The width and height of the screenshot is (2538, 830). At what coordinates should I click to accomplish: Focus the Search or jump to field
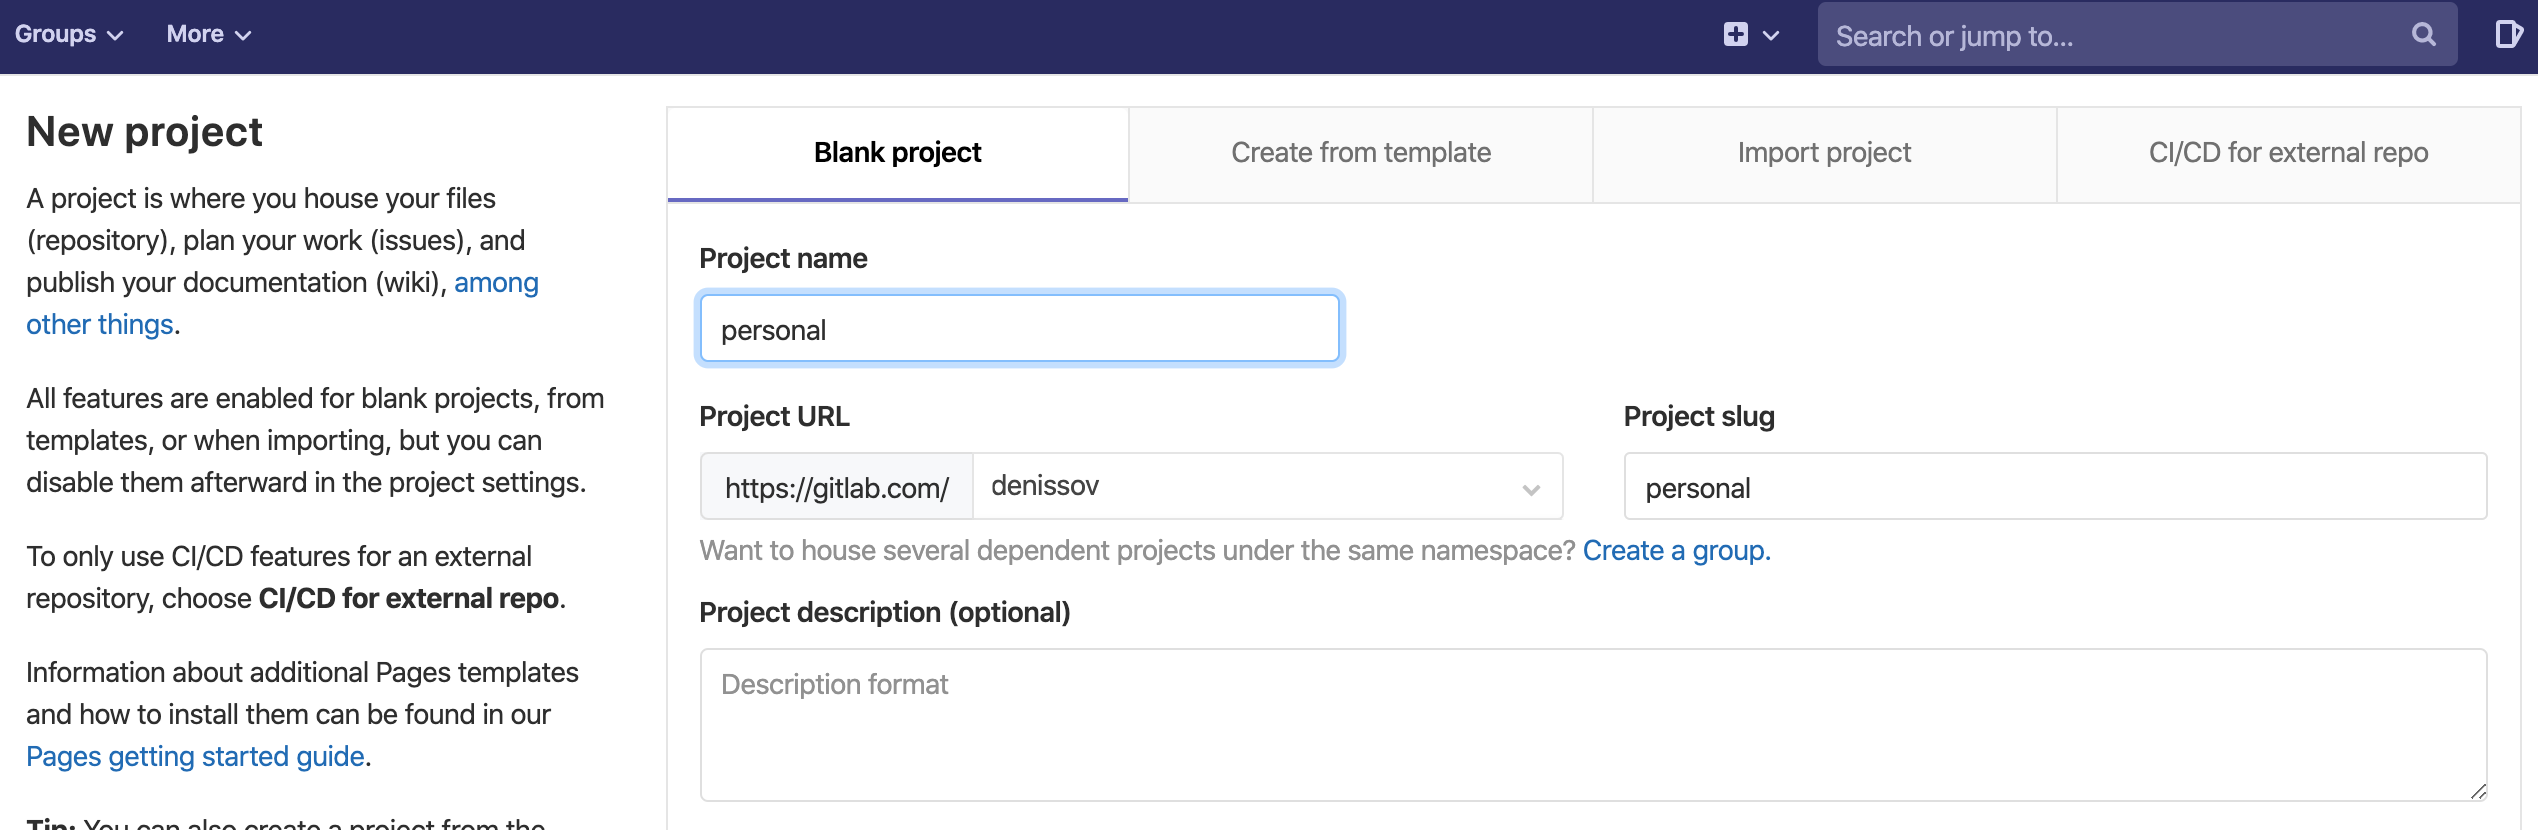2137,35
